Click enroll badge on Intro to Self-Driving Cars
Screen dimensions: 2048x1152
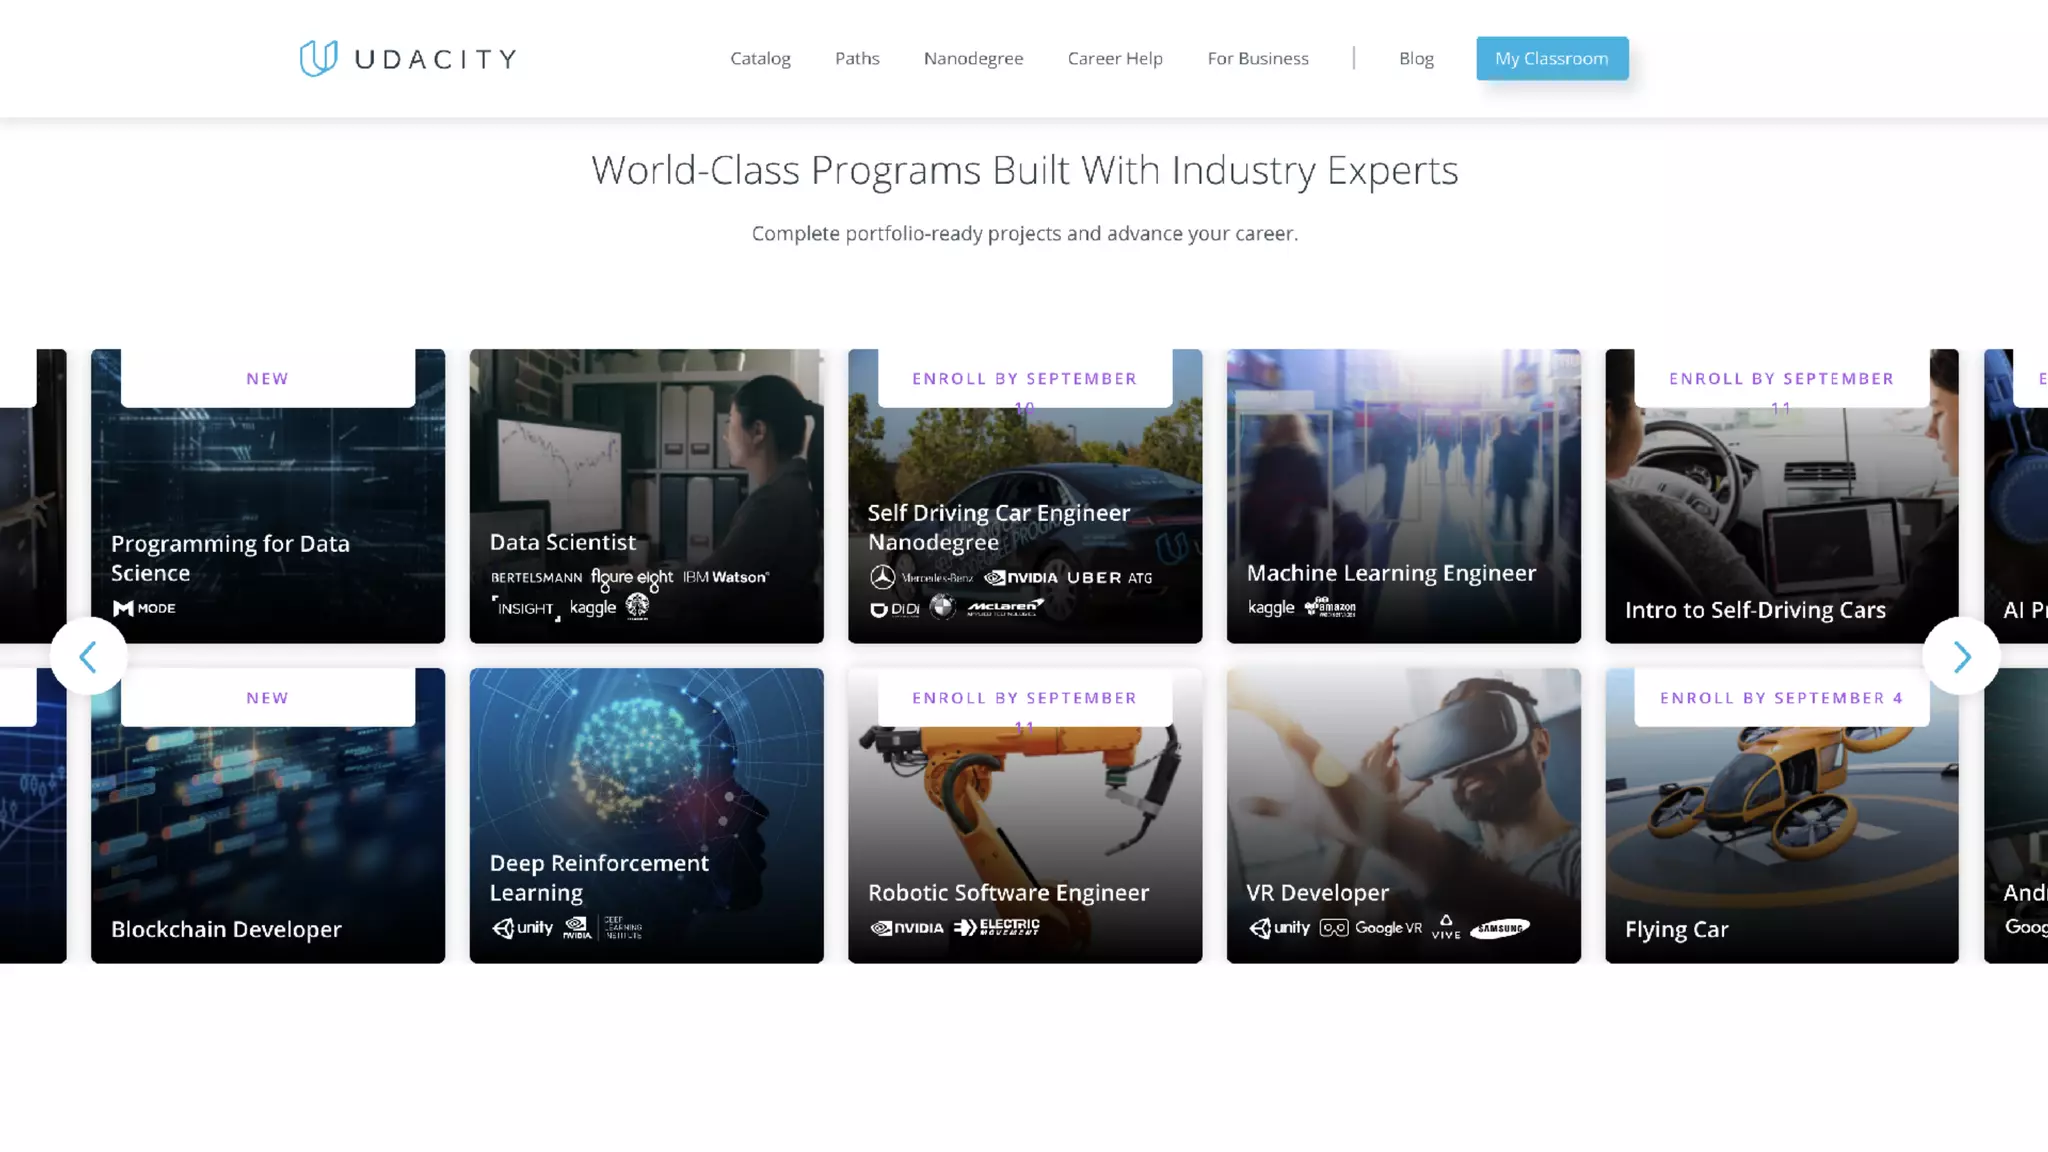[1782, 378]
